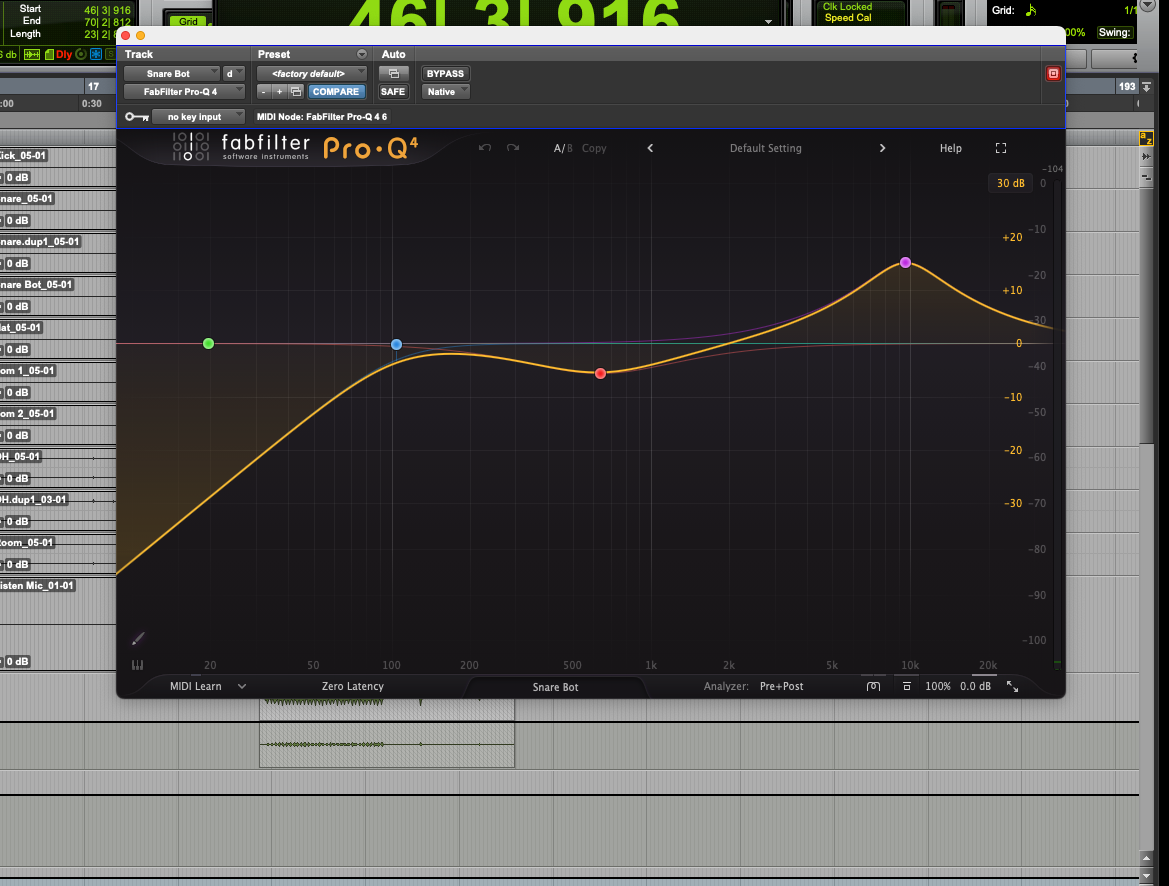Open the output options bracket icon

[873, 686]
